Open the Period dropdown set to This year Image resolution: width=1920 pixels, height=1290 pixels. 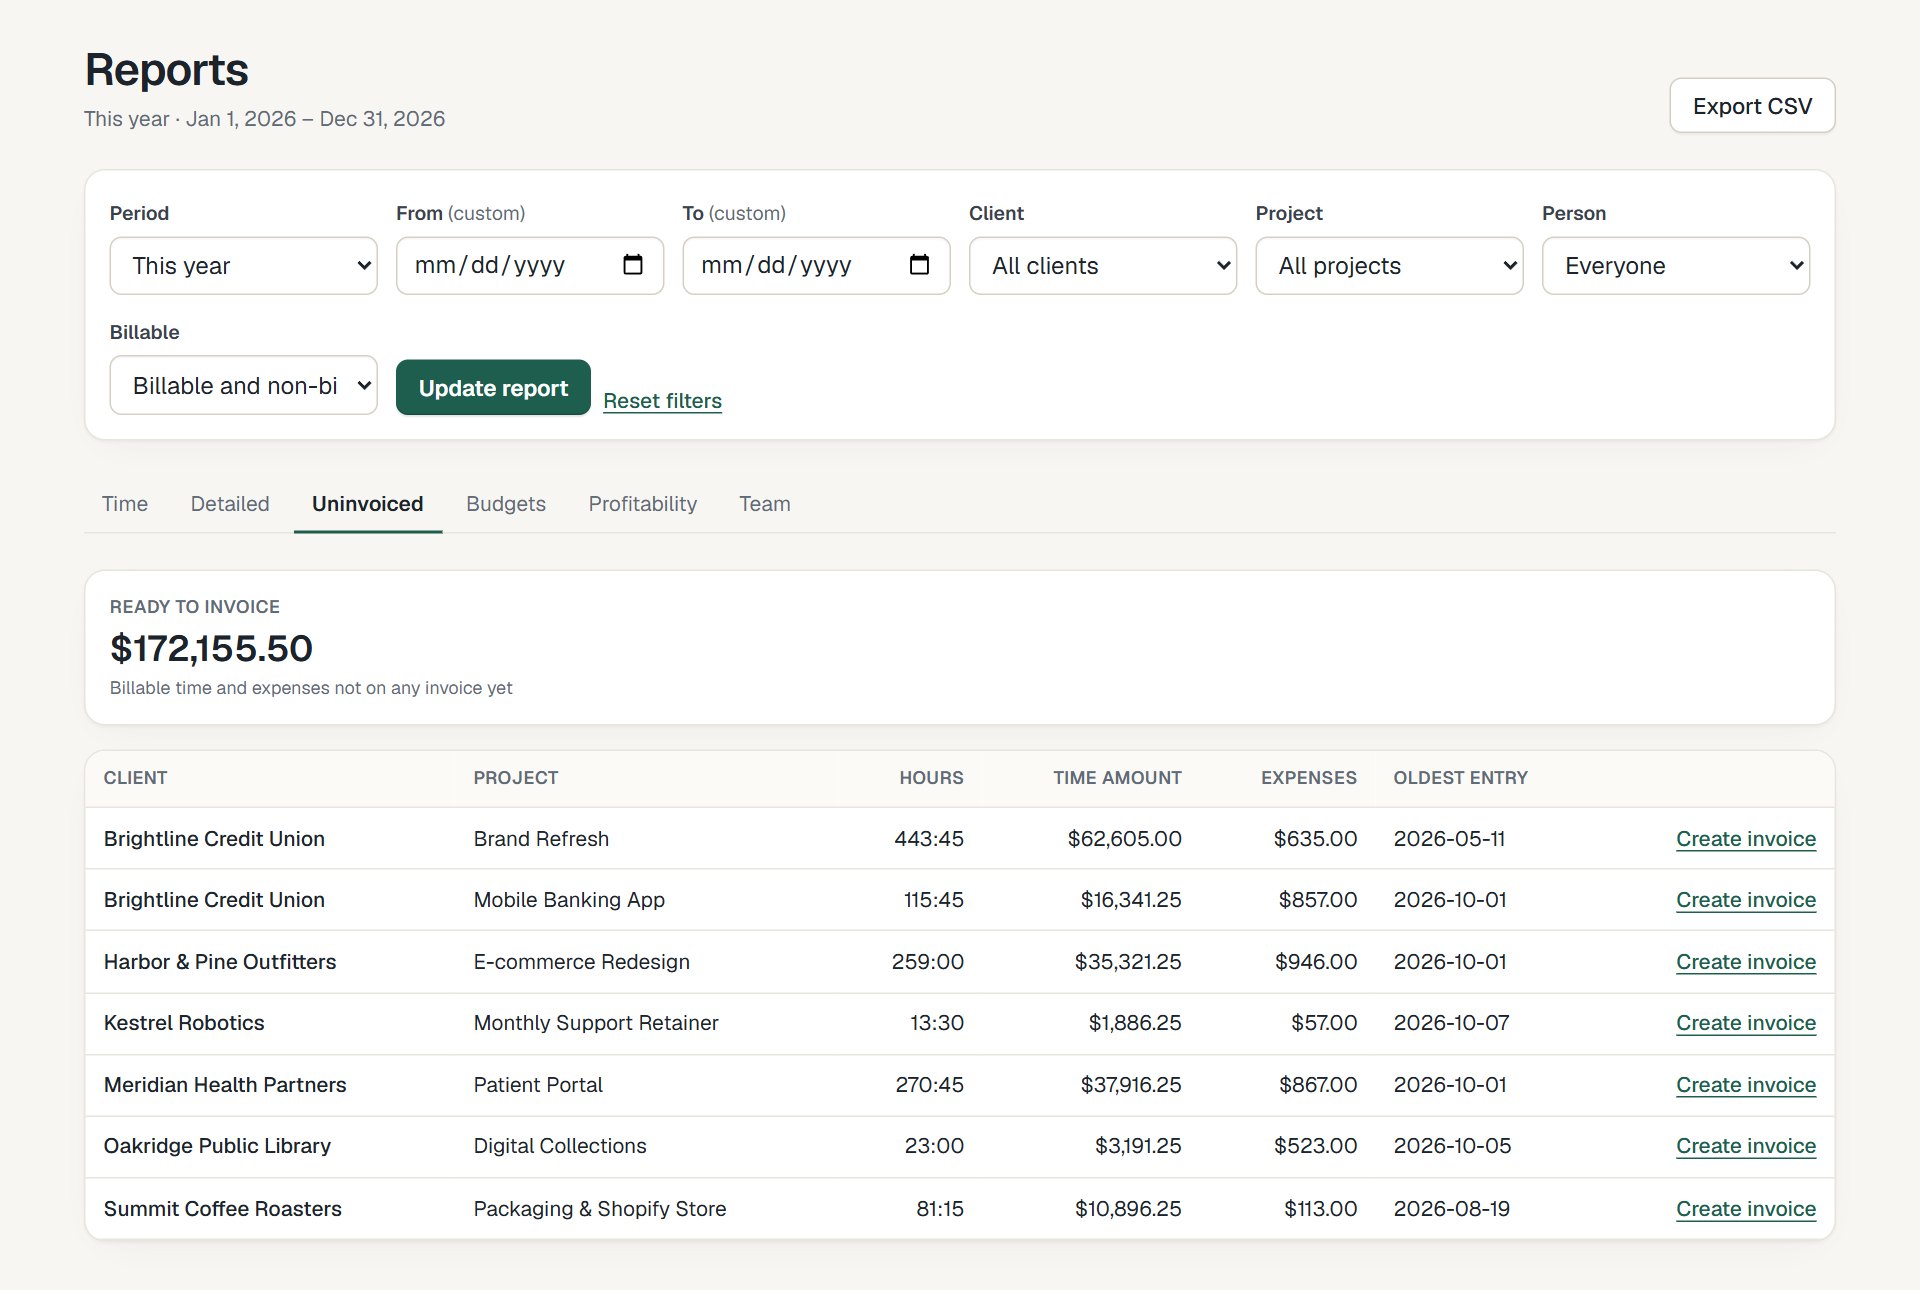[243, 266]
